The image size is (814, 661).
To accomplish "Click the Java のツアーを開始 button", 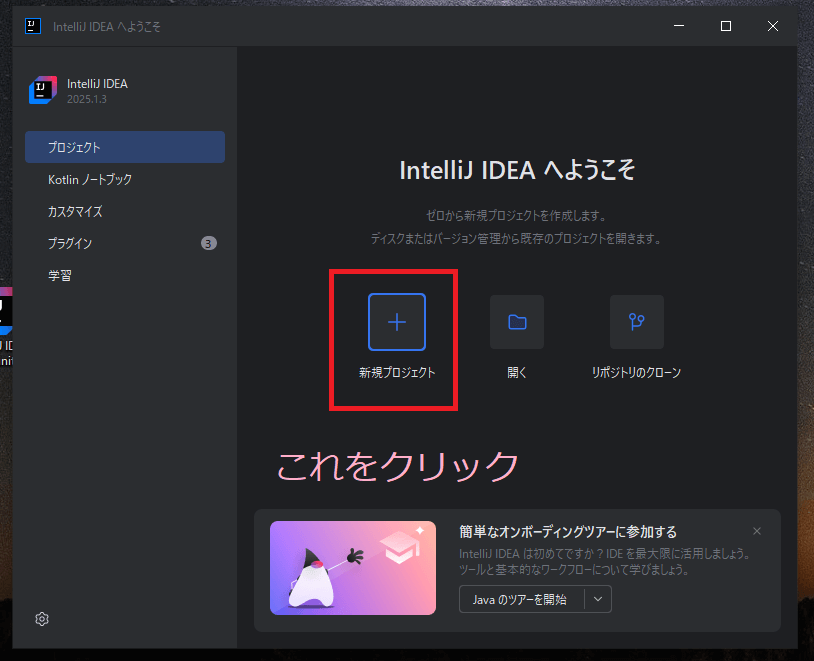I will point(521,599).
